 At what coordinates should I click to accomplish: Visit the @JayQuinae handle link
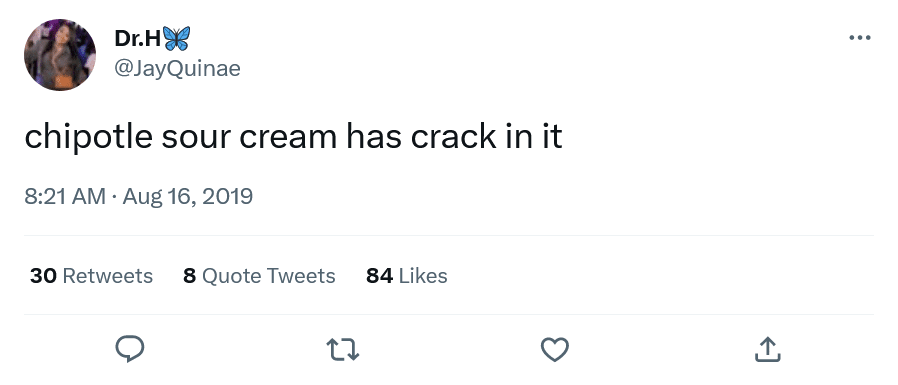pos(178,68)
